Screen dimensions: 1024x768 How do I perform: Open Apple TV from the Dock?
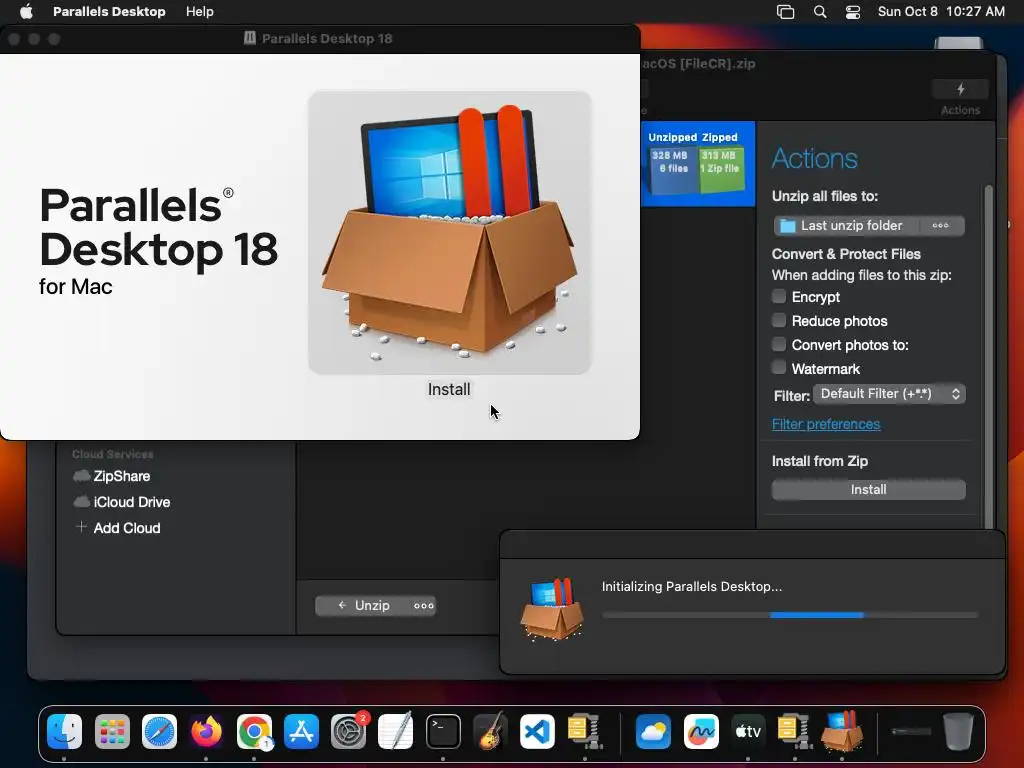[x=748, y=731]
